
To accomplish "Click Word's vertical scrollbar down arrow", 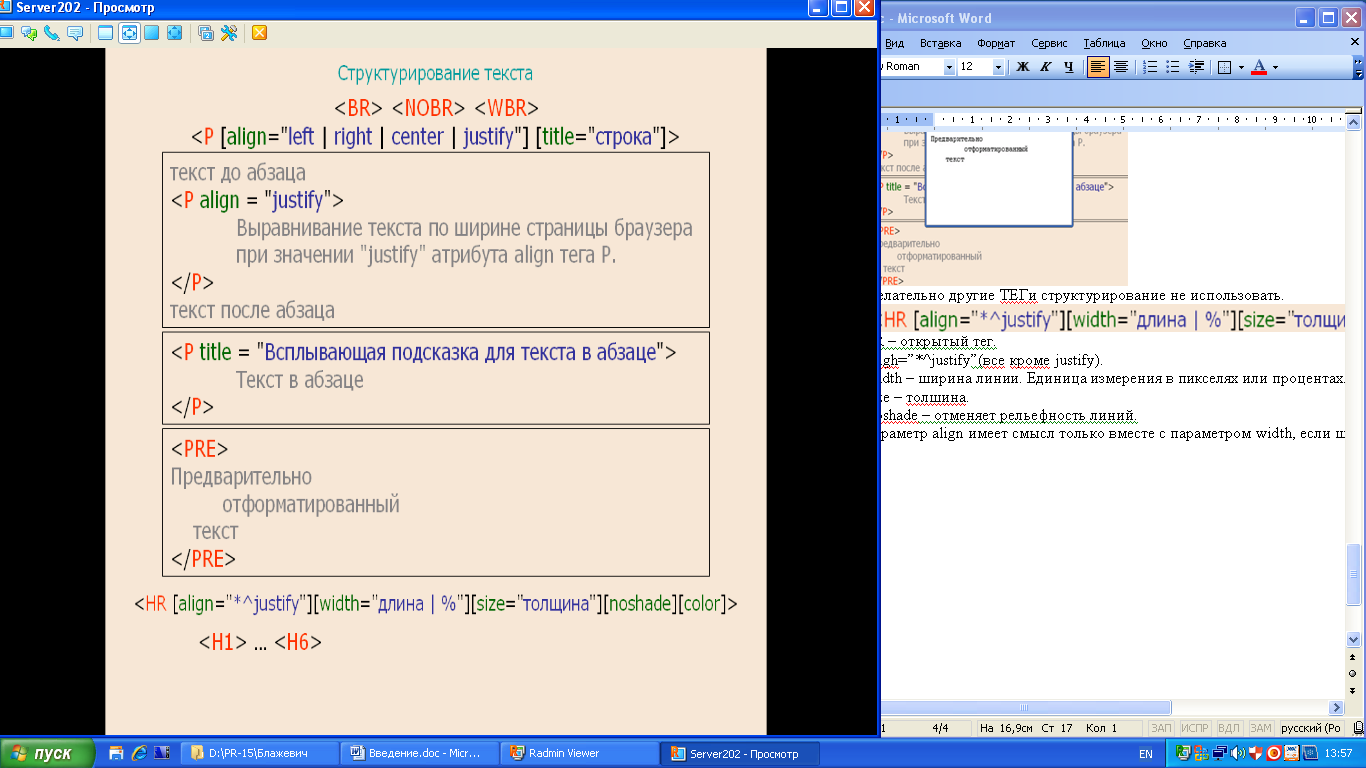I will (x=1354, y=639).
